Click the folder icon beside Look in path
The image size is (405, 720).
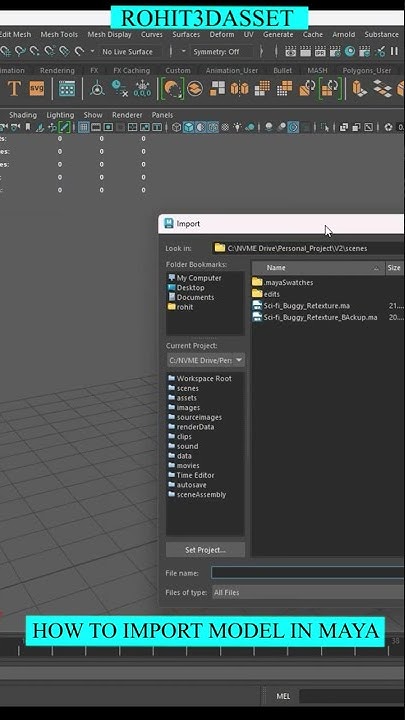tap(220, 248)
